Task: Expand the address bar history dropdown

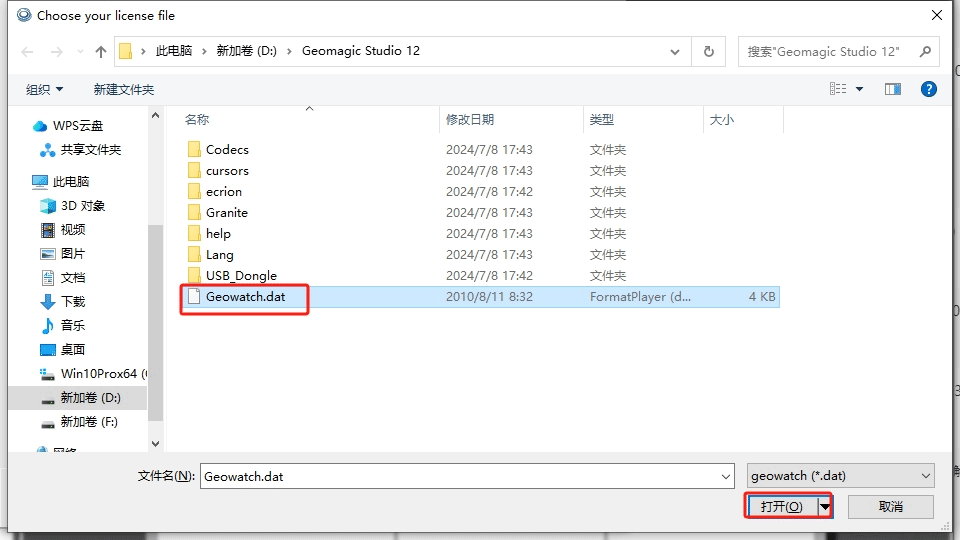Action: pos(675,51)
